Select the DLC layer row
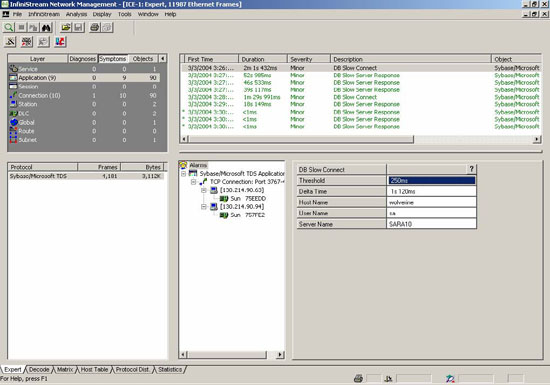The image size is (550, 385). (x=84, y=113)
